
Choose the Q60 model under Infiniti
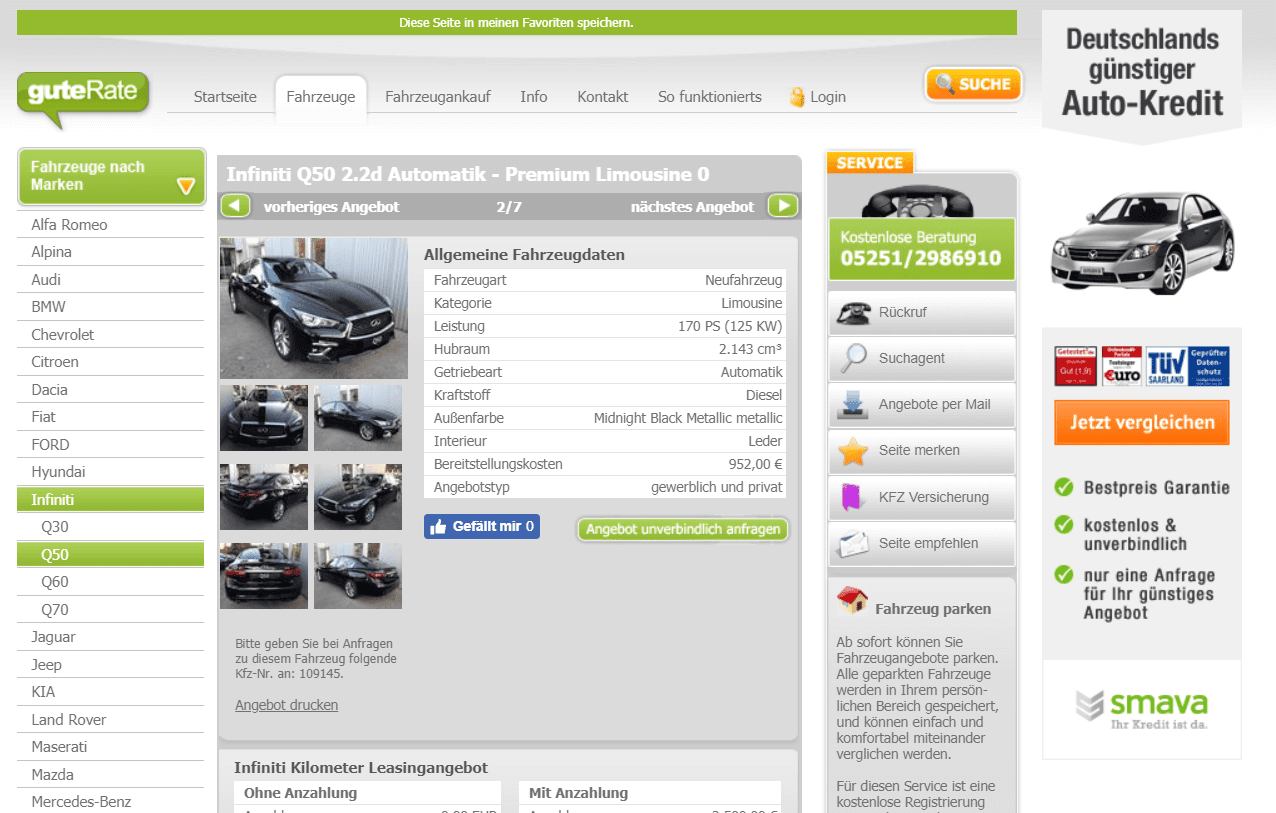pyautogui.click(x=110, y=582)
